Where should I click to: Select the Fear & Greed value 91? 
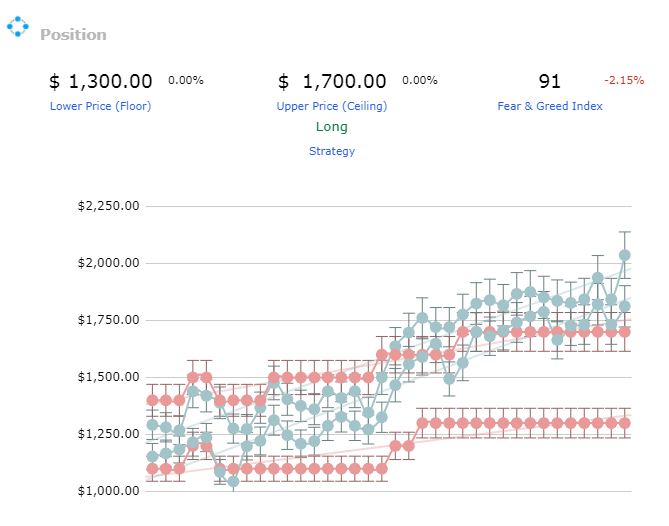tap(550, 81)
